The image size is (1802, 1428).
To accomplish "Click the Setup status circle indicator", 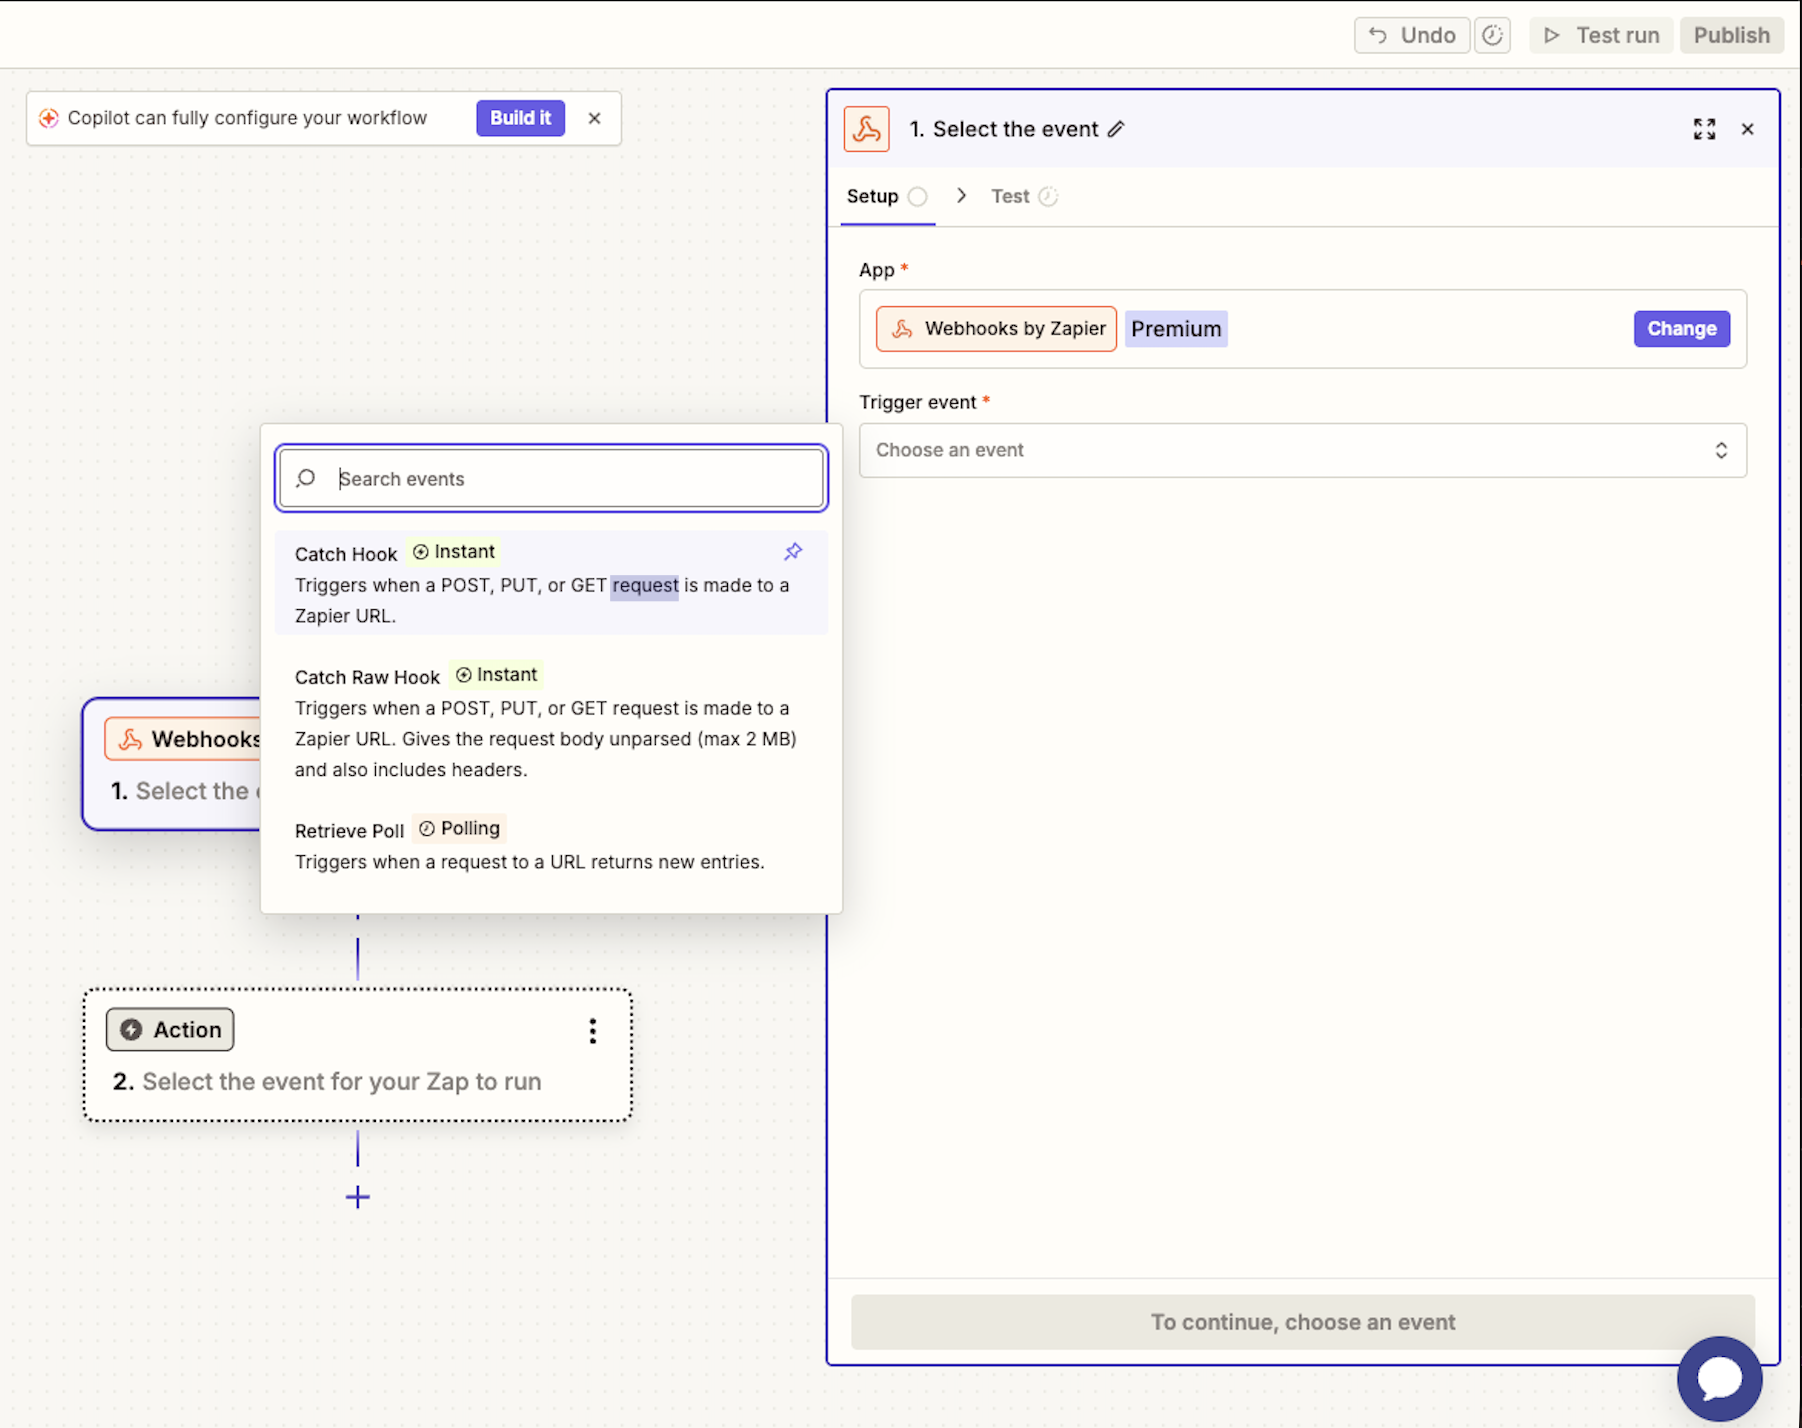I will pos(918,196).
